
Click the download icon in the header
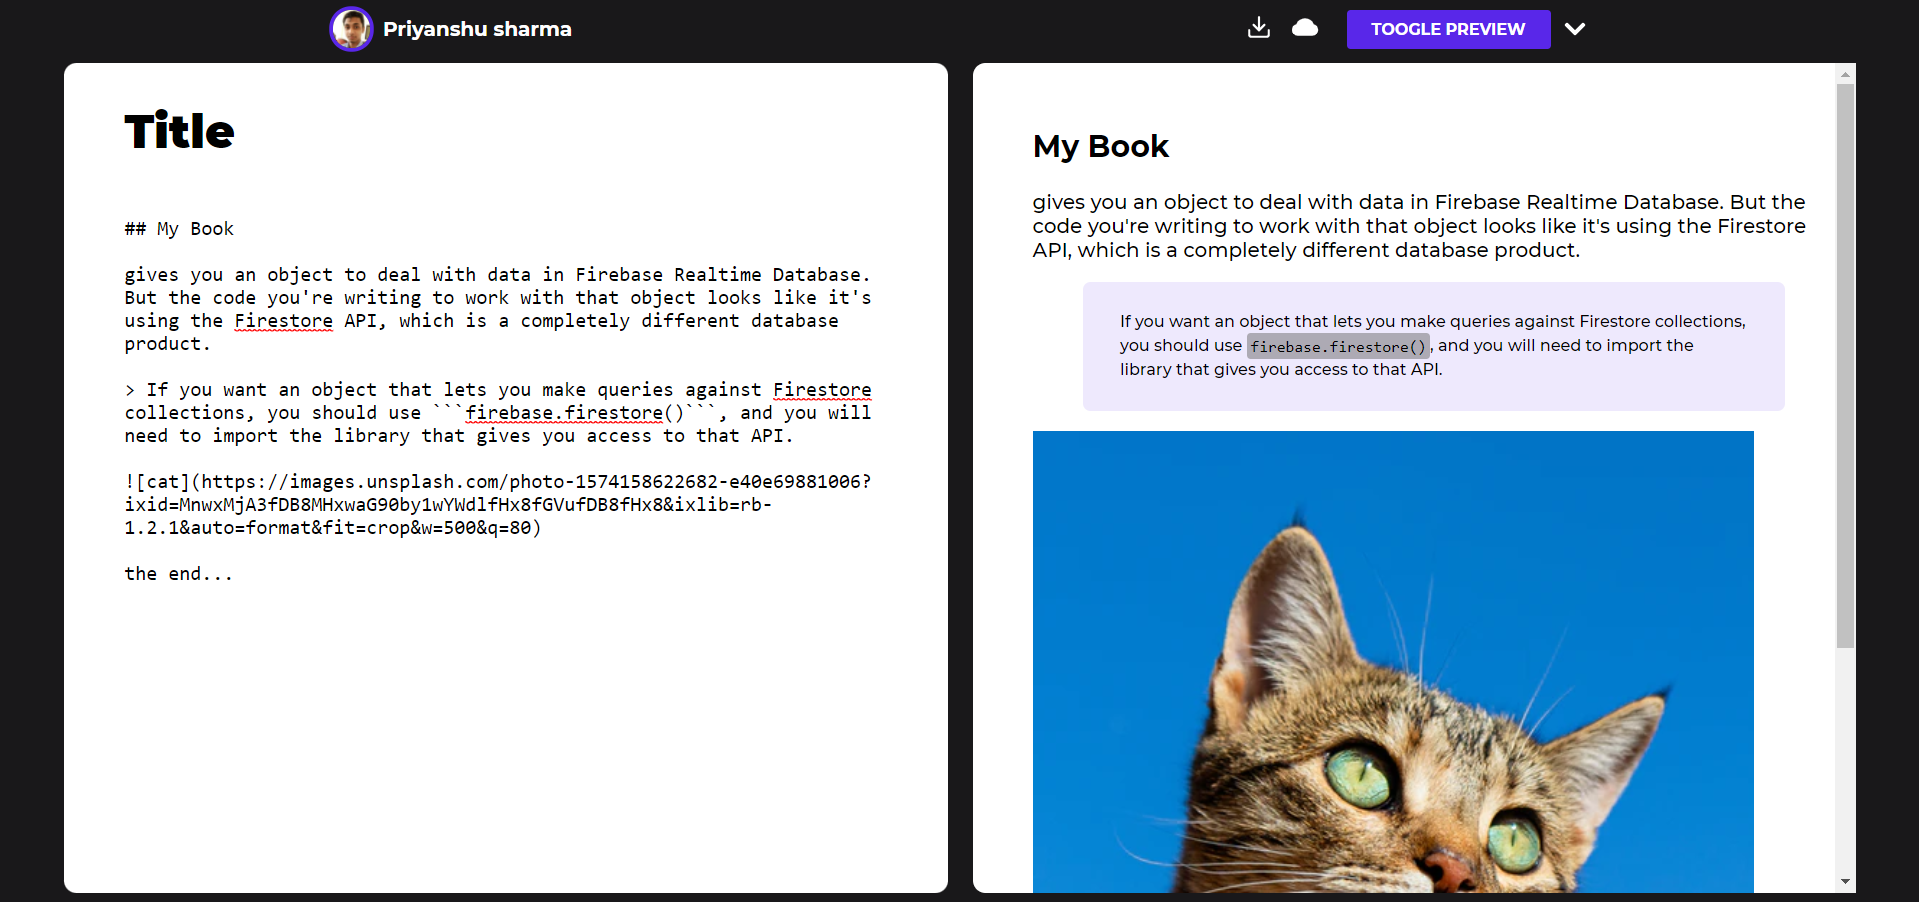pos(1259,28)
